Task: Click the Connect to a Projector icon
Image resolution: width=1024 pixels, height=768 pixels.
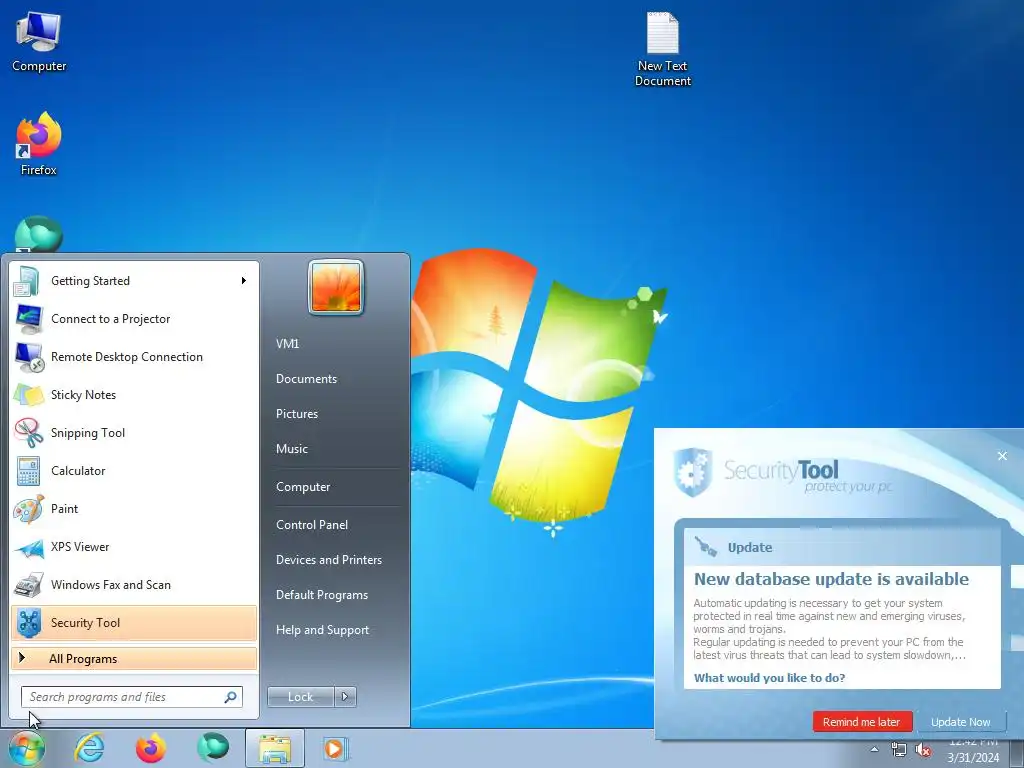Action: 27,319
